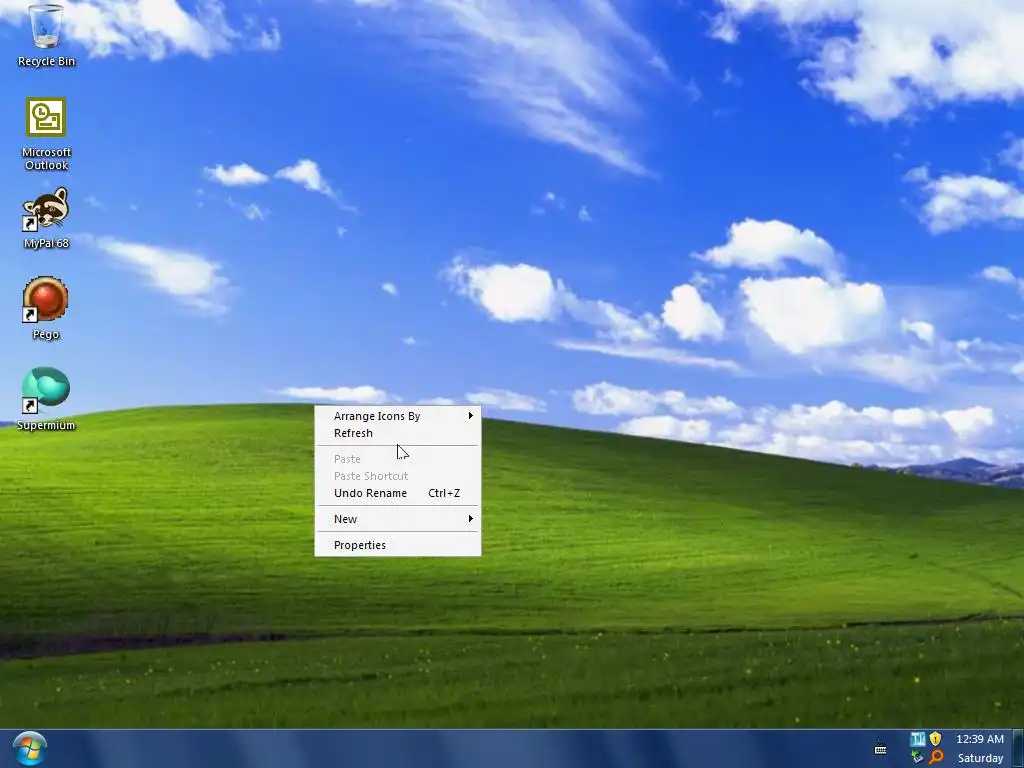Screen dimensions: 1024x768
Task: Expand the New submenu
Action: pos(398,519)
